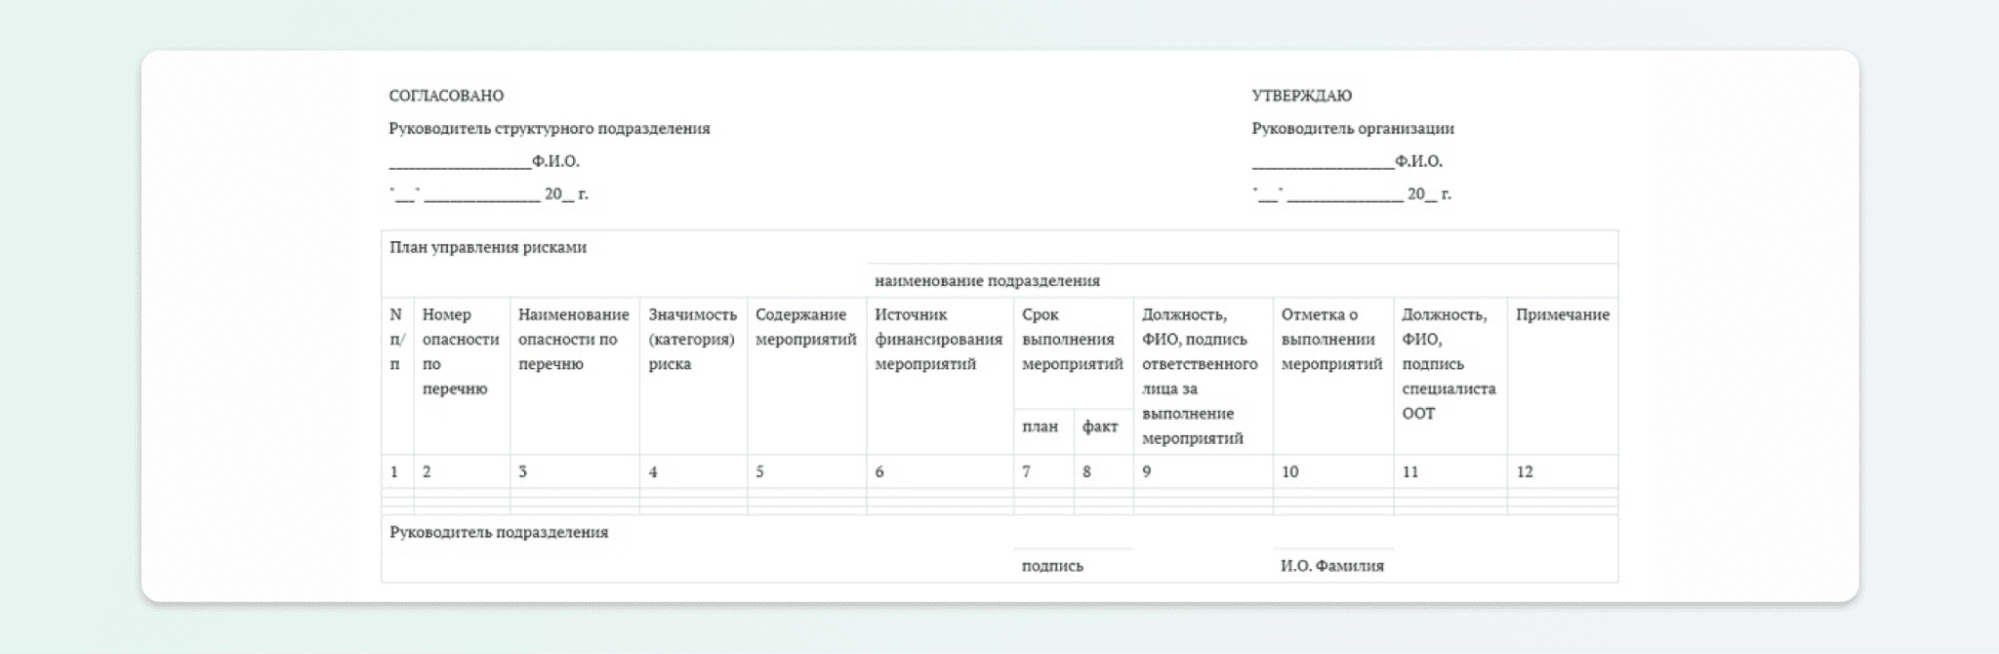Screen dimensions: 1999x654
Task: Click the 'Значимость (категория) риска' header
Action: click(x=692, y=339)
